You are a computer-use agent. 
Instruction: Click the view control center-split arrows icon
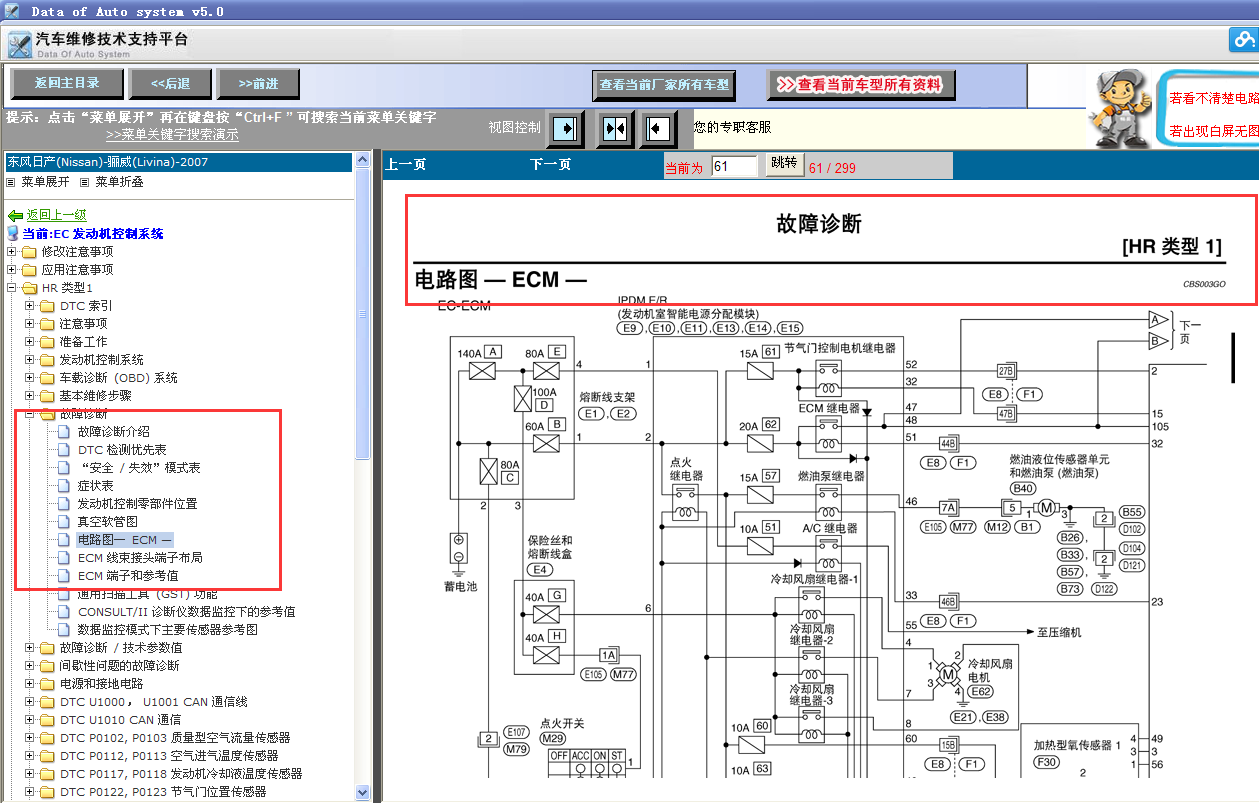[x=614, y=128]
